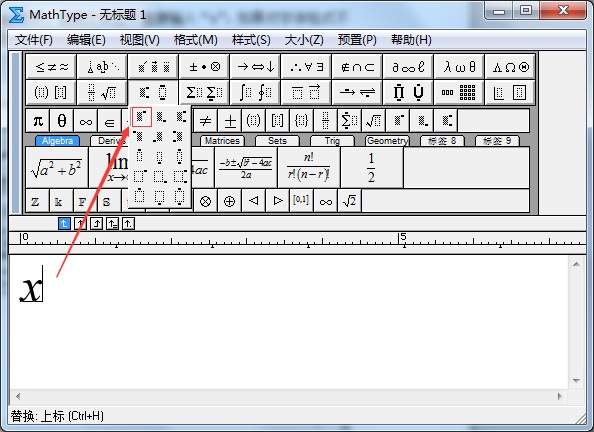Open the arrow symbols palette
Image resolution: width=594 pixels, height=432 pixels.
tap(255, 67)
